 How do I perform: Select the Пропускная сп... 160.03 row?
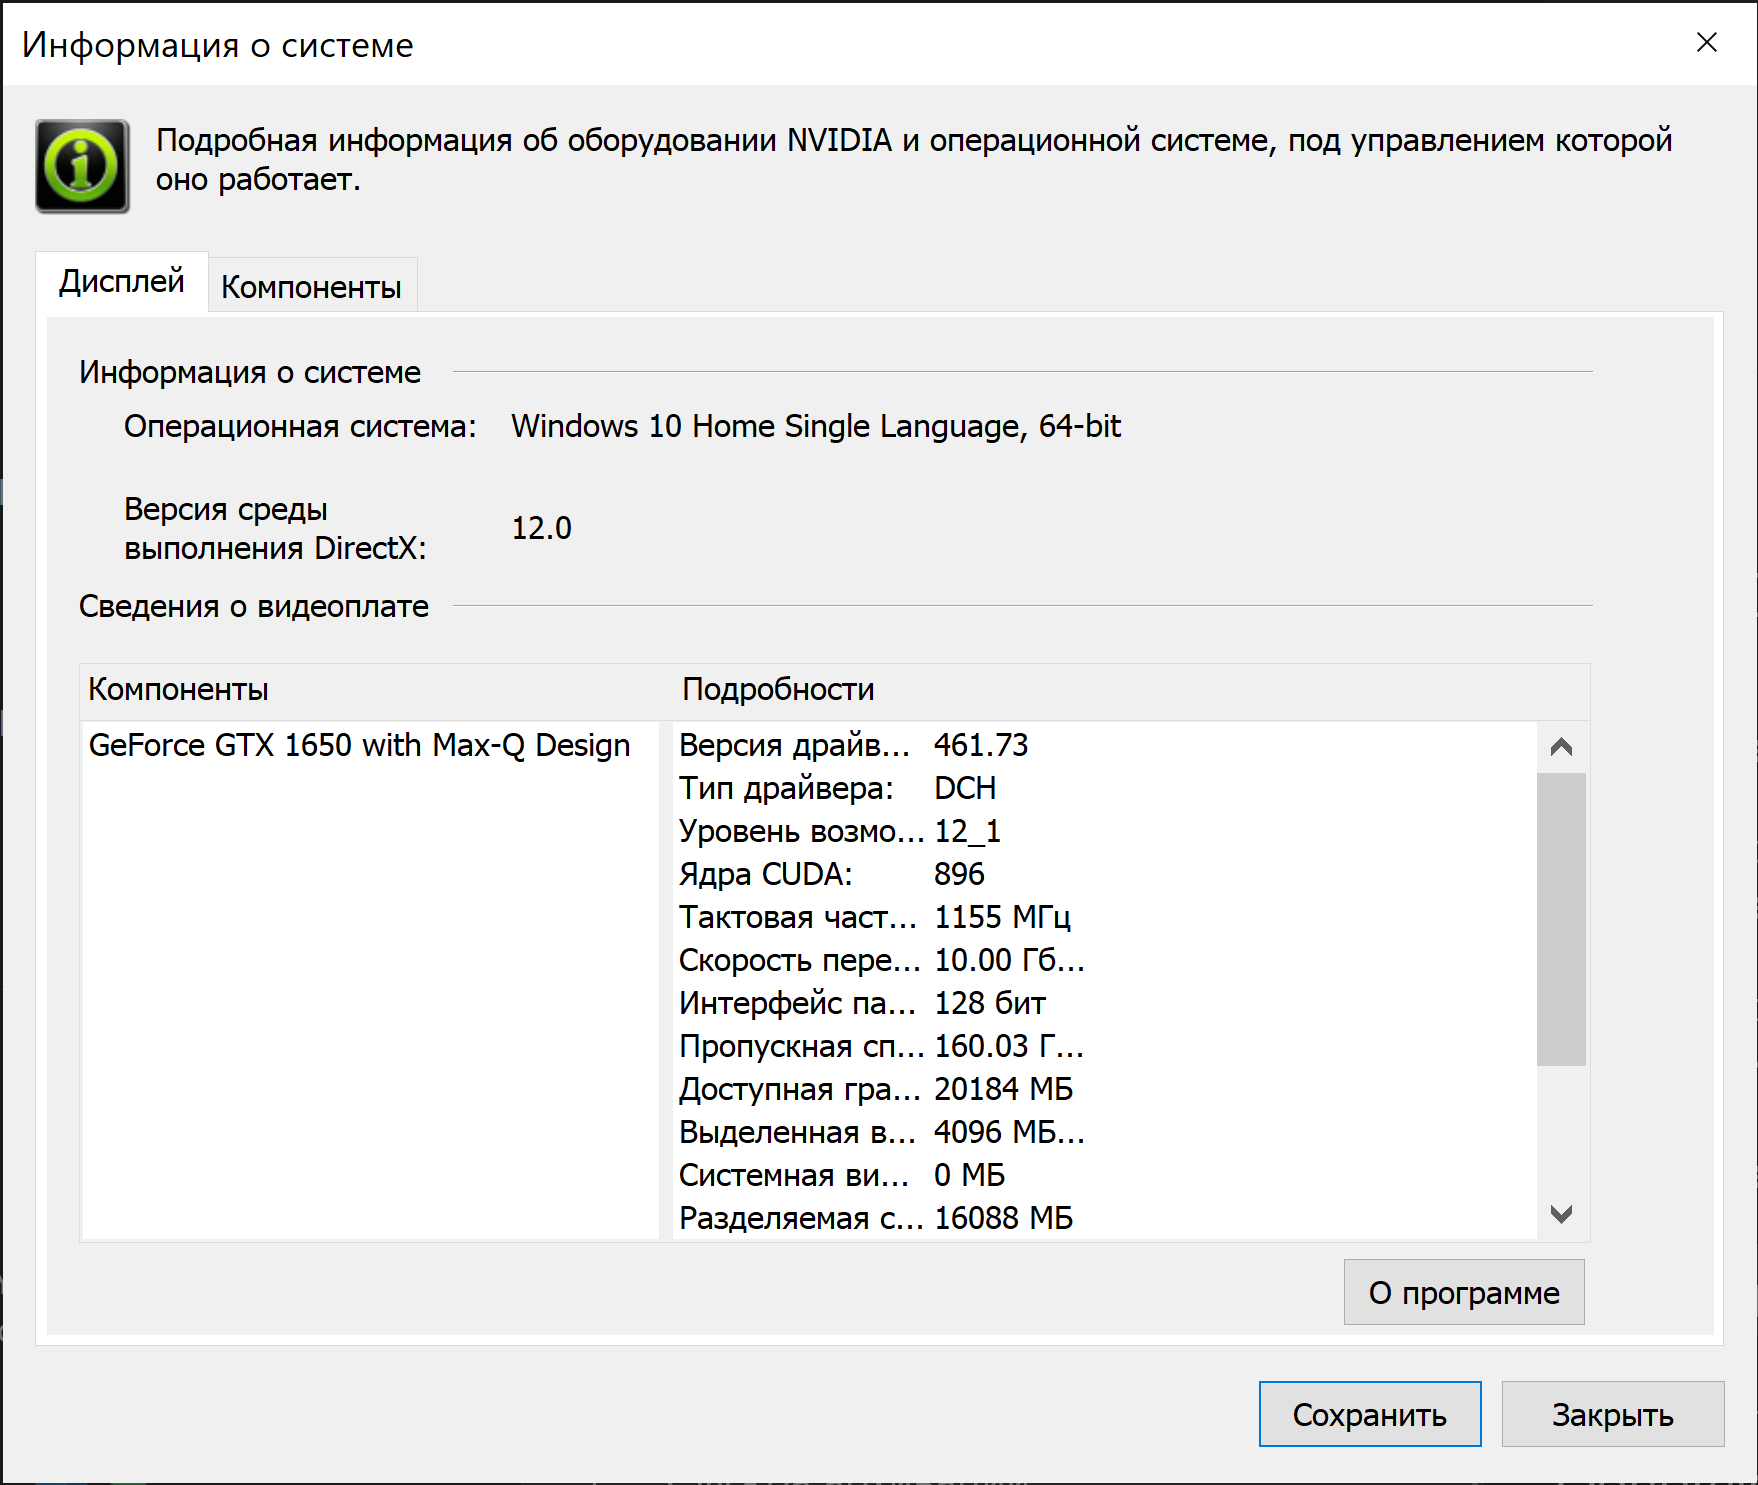tap(1104, 1046)
